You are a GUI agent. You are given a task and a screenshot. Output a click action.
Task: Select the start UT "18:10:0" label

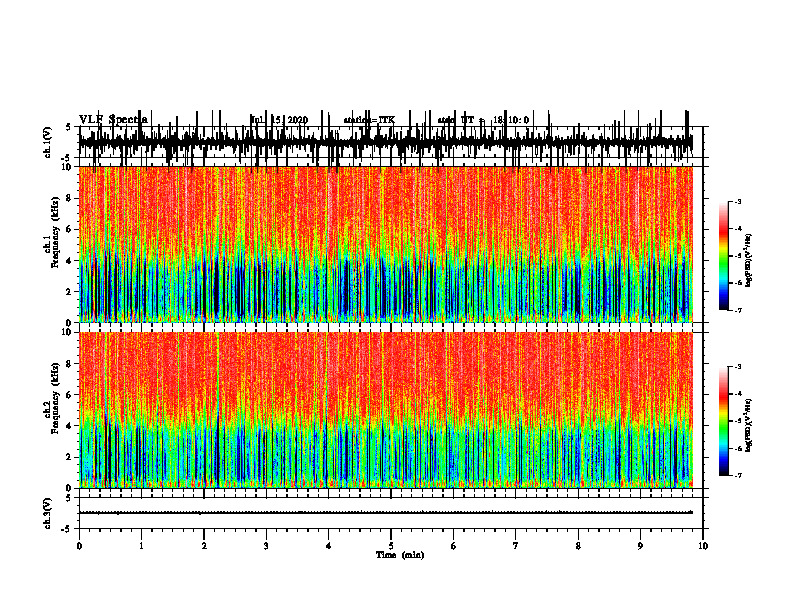click(x=511, y=120)
